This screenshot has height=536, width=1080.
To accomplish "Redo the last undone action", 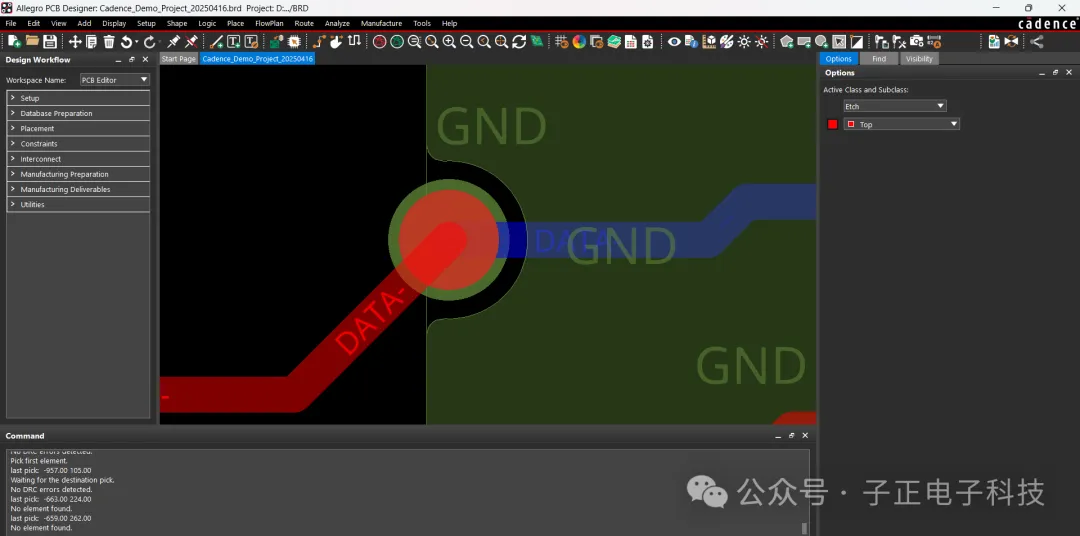I will coord(149,41).
